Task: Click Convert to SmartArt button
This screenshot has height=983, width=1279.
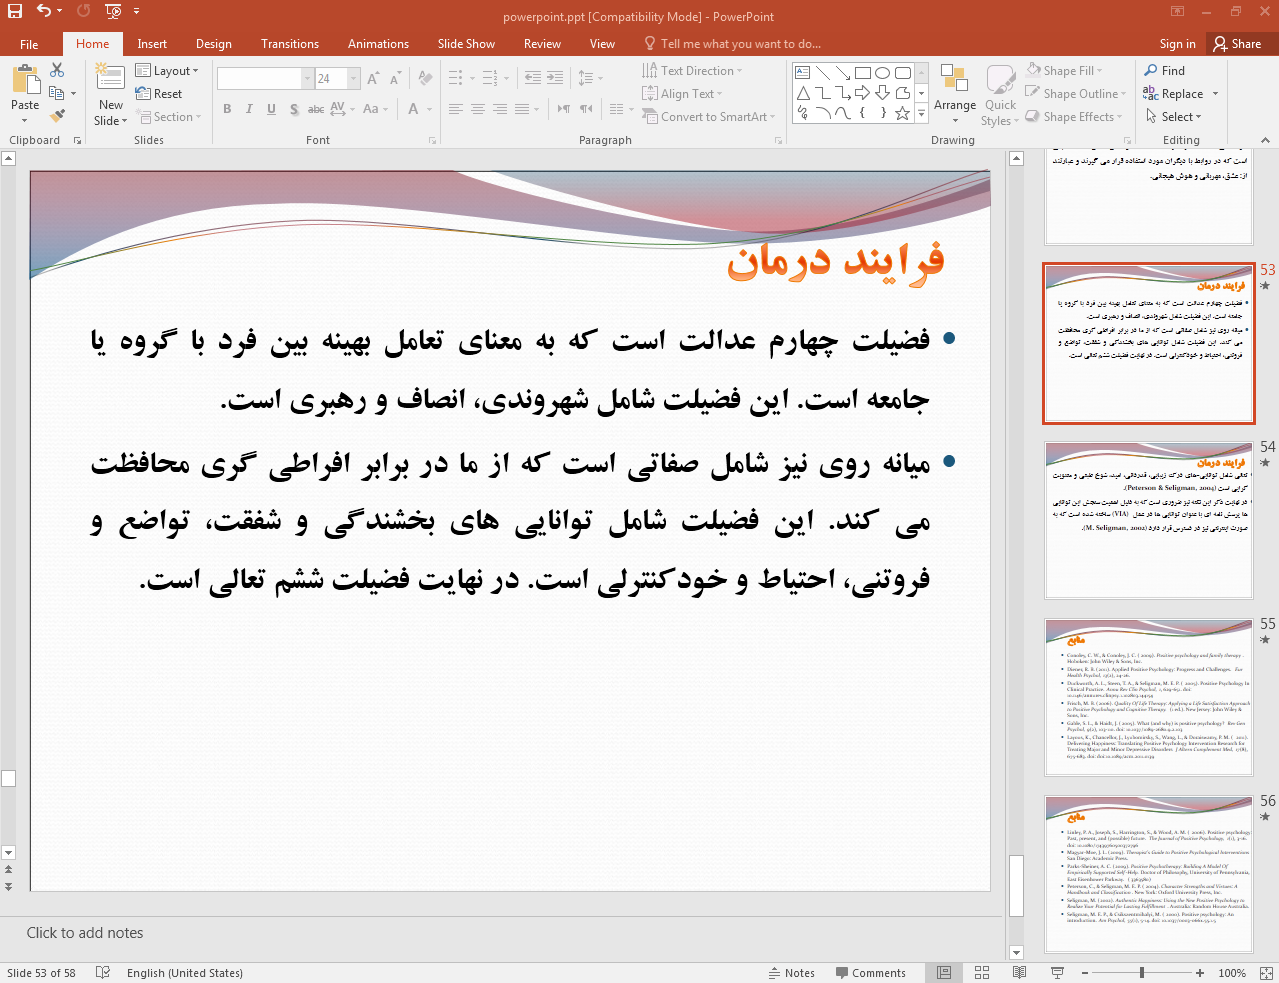Action: (709, 117)
